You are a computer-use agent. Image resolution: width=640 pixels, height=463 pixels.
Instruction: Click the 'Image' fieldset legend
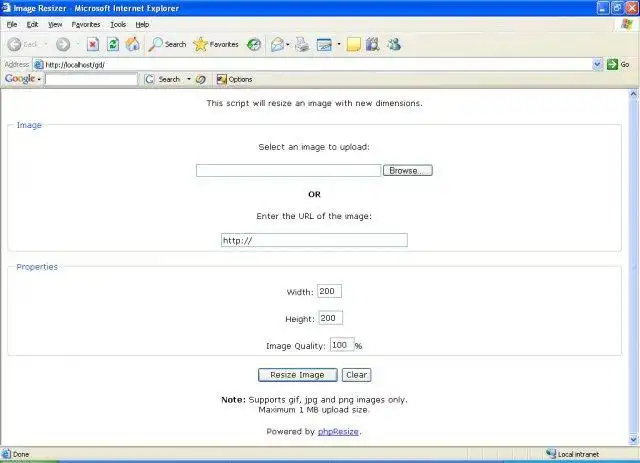click(x=29, y=125)
